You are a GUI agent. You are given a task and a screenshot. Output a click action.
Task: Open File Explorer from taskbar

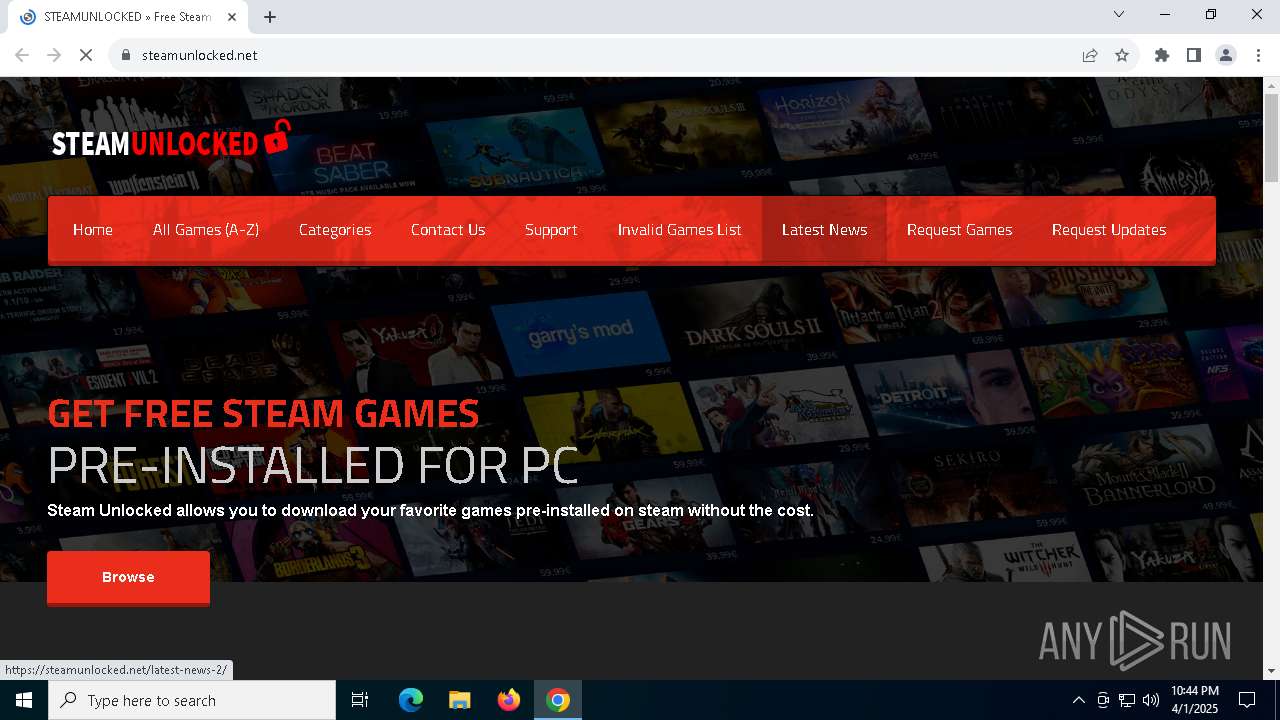(x=460, y=700)
